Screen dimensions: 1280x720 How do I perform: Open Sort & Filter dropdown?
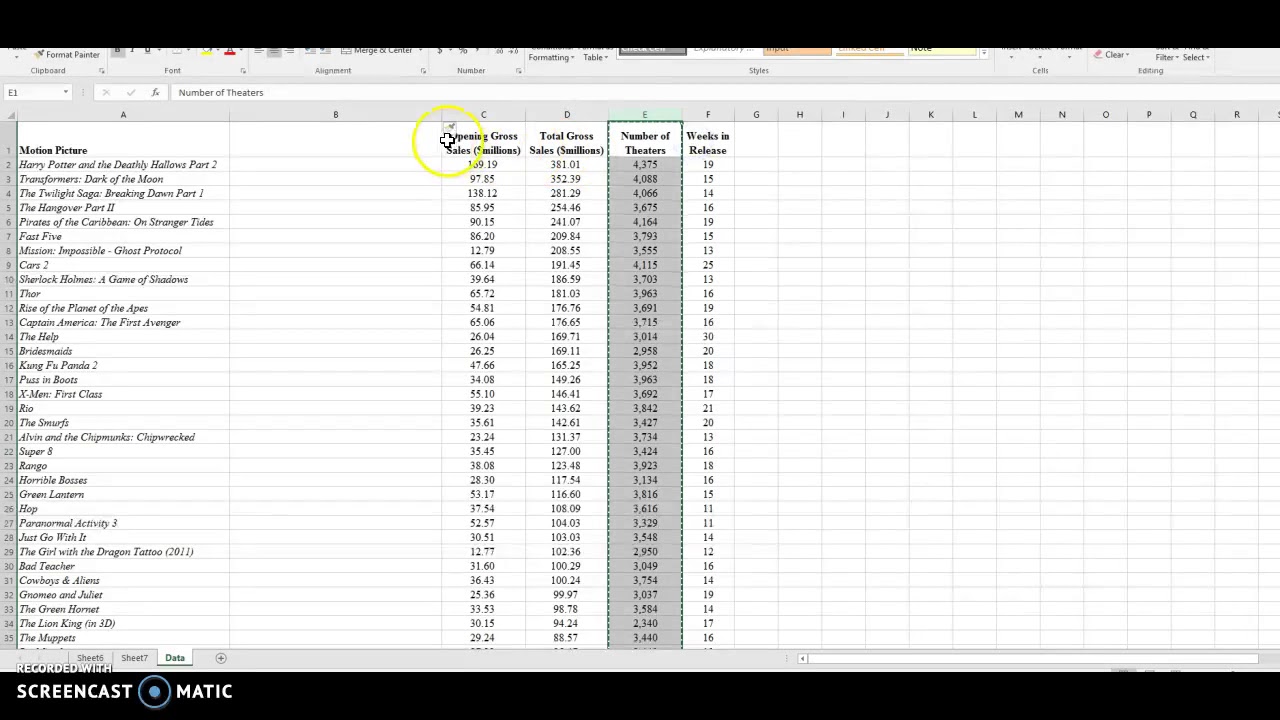pyautogui.click(x=1168, y=56)
